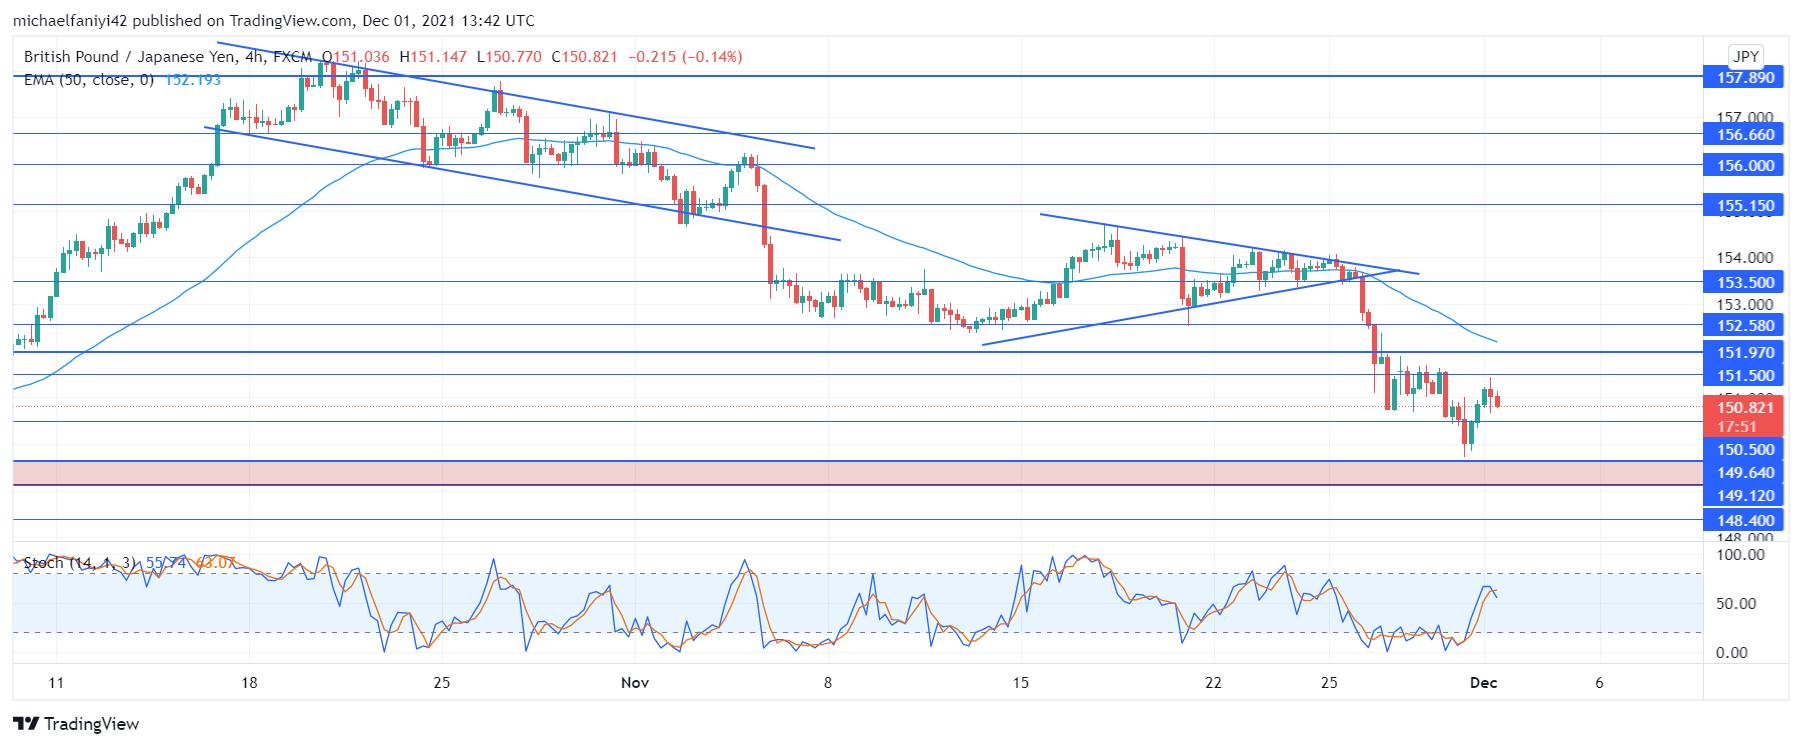
Task: Click the current price 150.821 label
Action: [x=1743, y=407]
